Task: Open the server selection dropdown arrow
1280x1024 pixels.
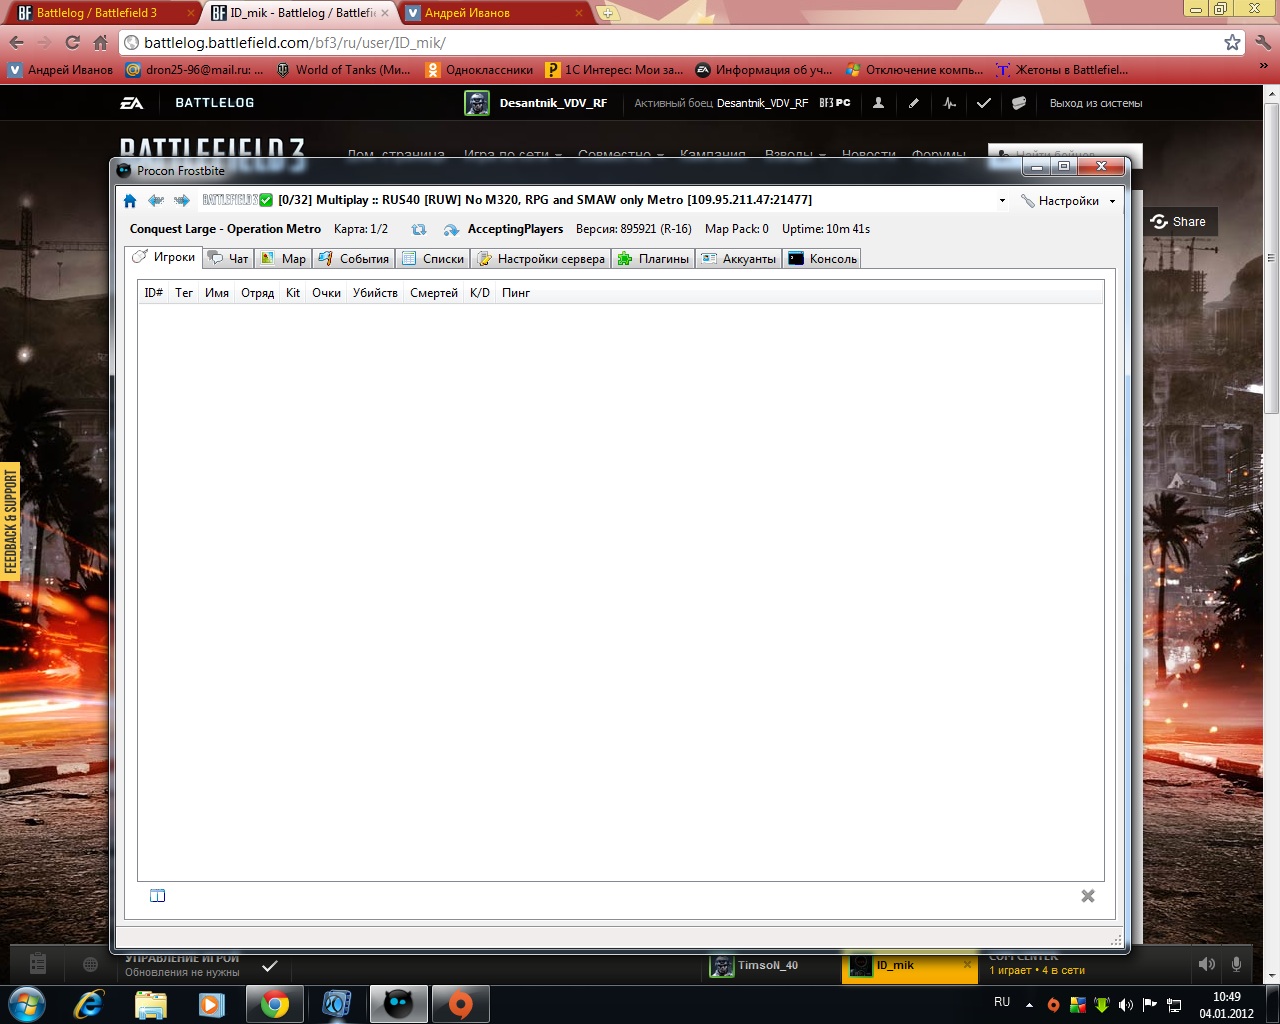Action: click(x=1002, y=201)
